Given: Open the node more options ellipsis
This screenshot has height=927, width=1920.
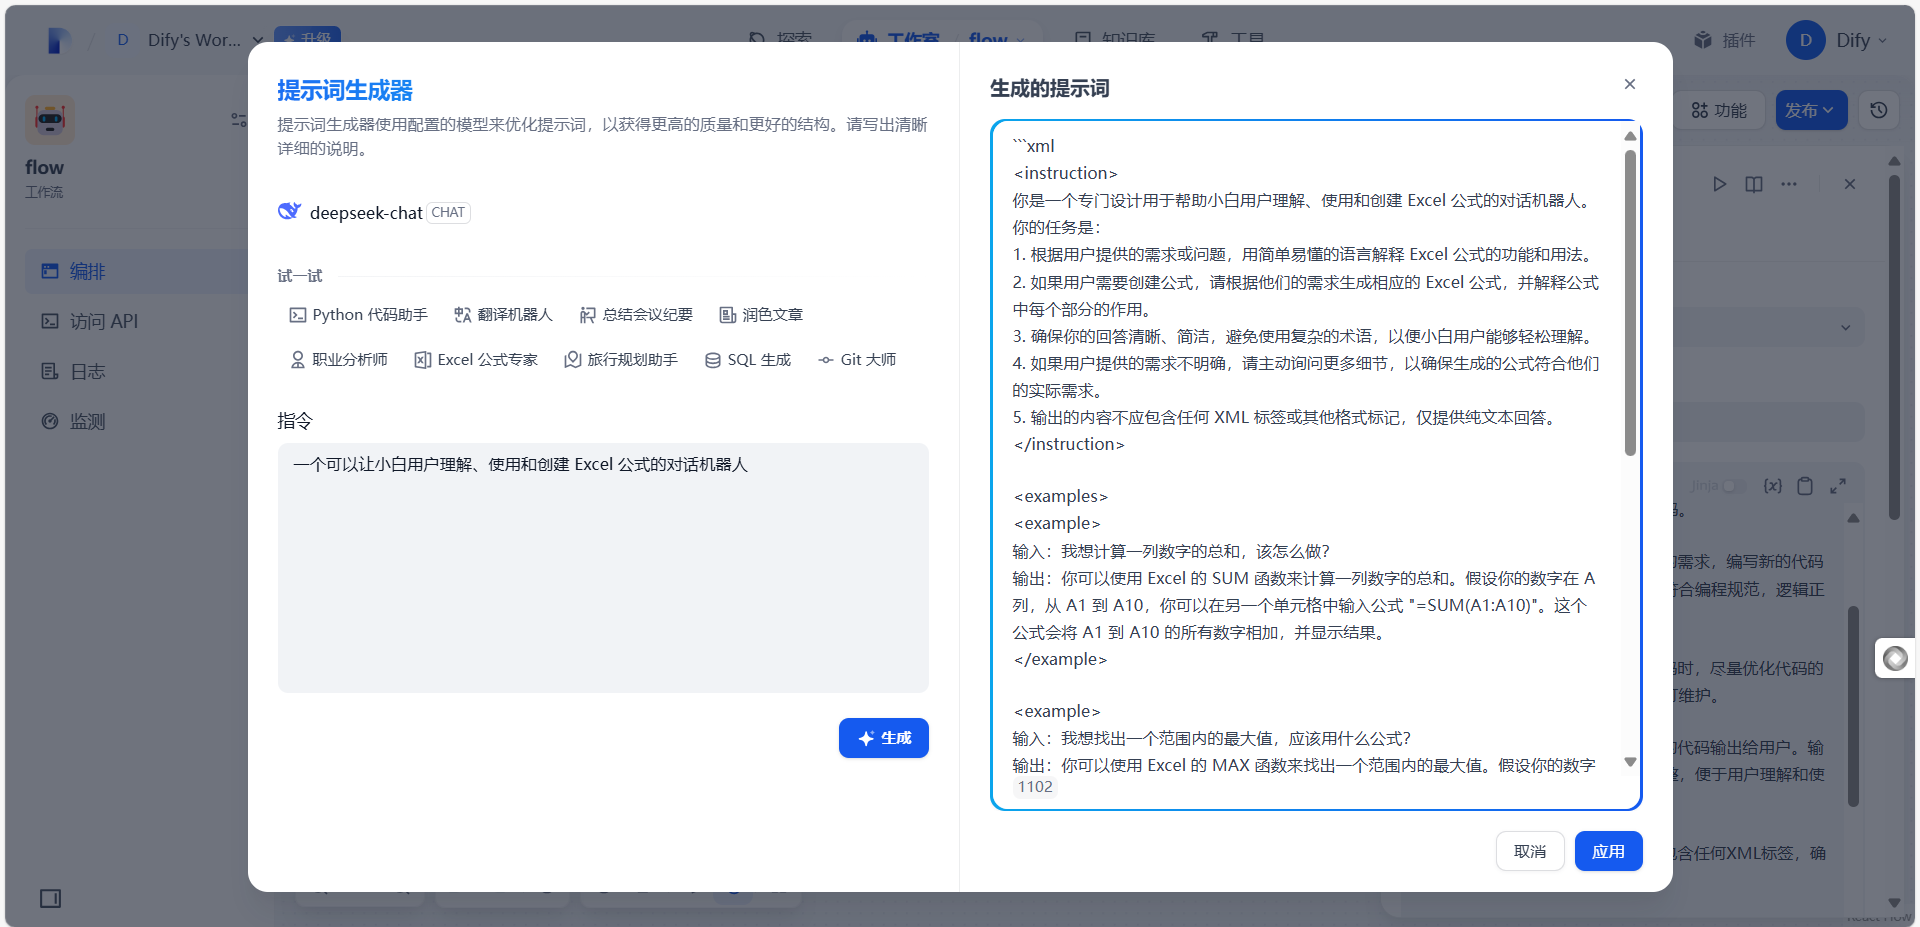Looking at the screenshot, I should (1789, 184).
